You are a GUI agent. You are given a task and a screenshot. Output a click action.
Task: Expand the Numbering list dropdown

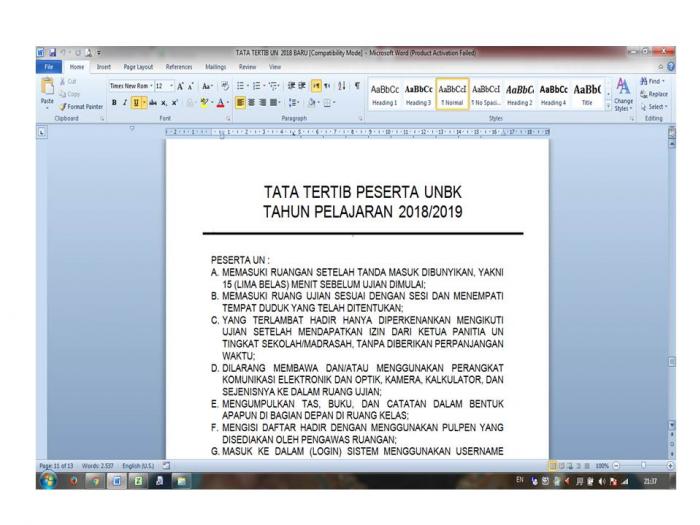264,86
